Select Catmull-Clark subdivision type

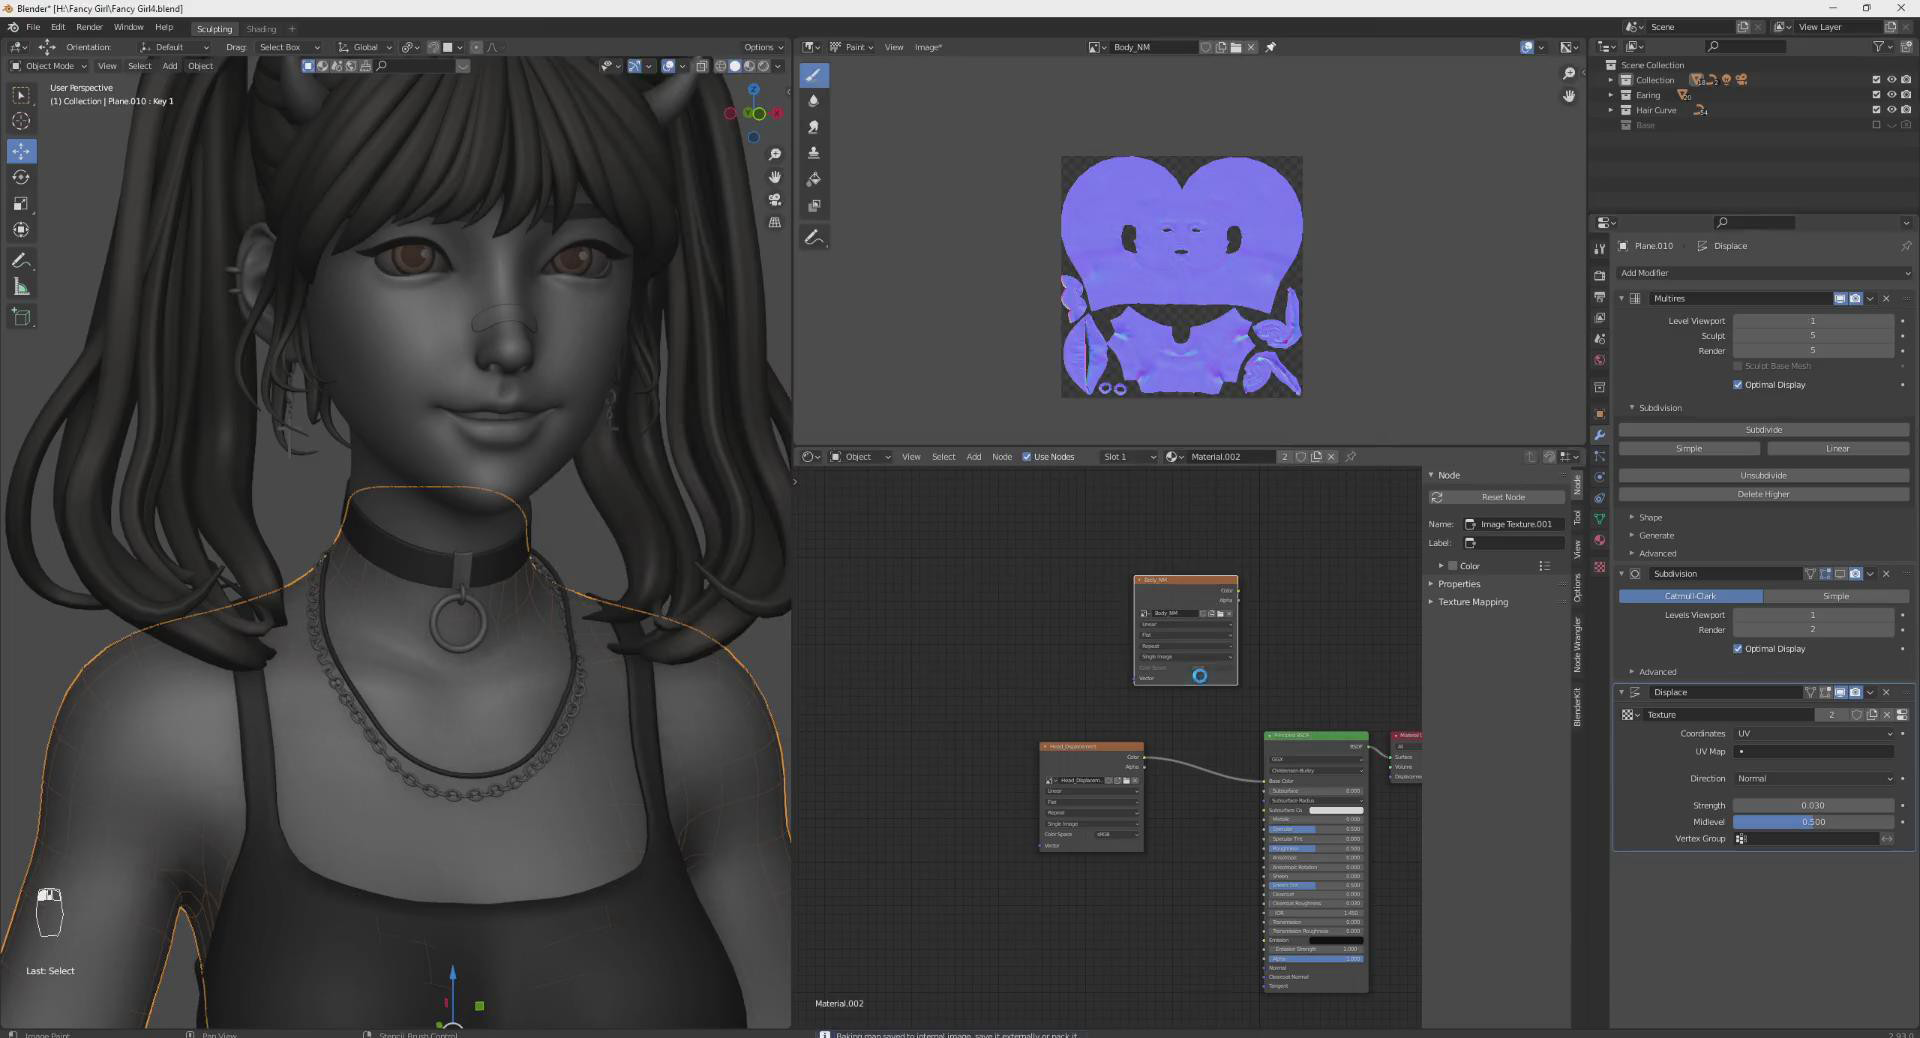click(x=1690, y=596)
